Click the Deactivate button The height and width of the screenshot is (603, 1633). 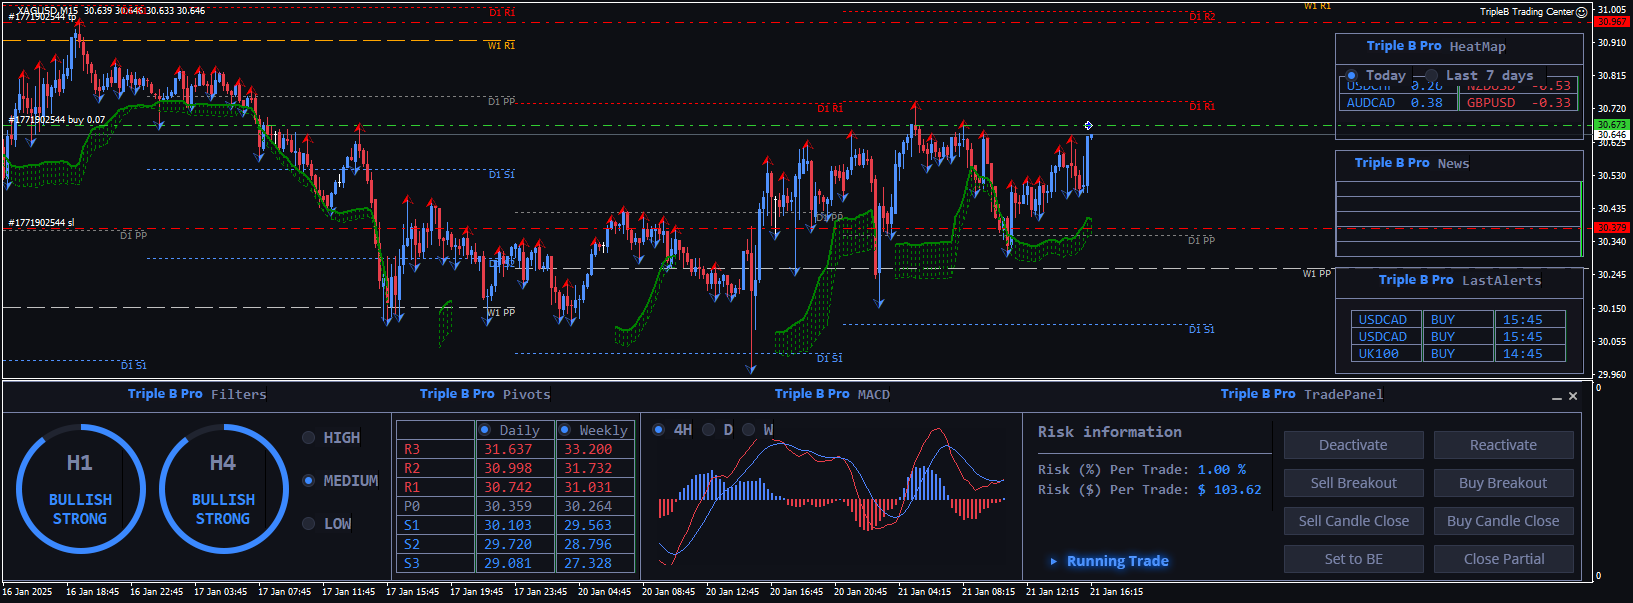(1353, 445)
